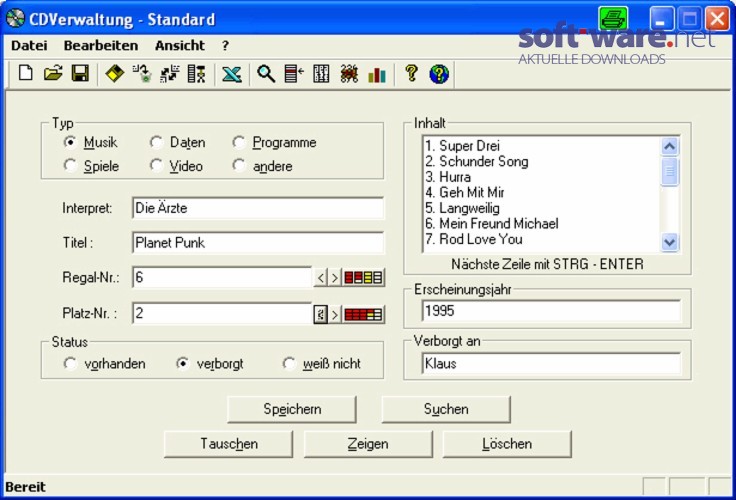736x500 pixels.
Task: Click the magnifying glass search icon
Action: 266,74
